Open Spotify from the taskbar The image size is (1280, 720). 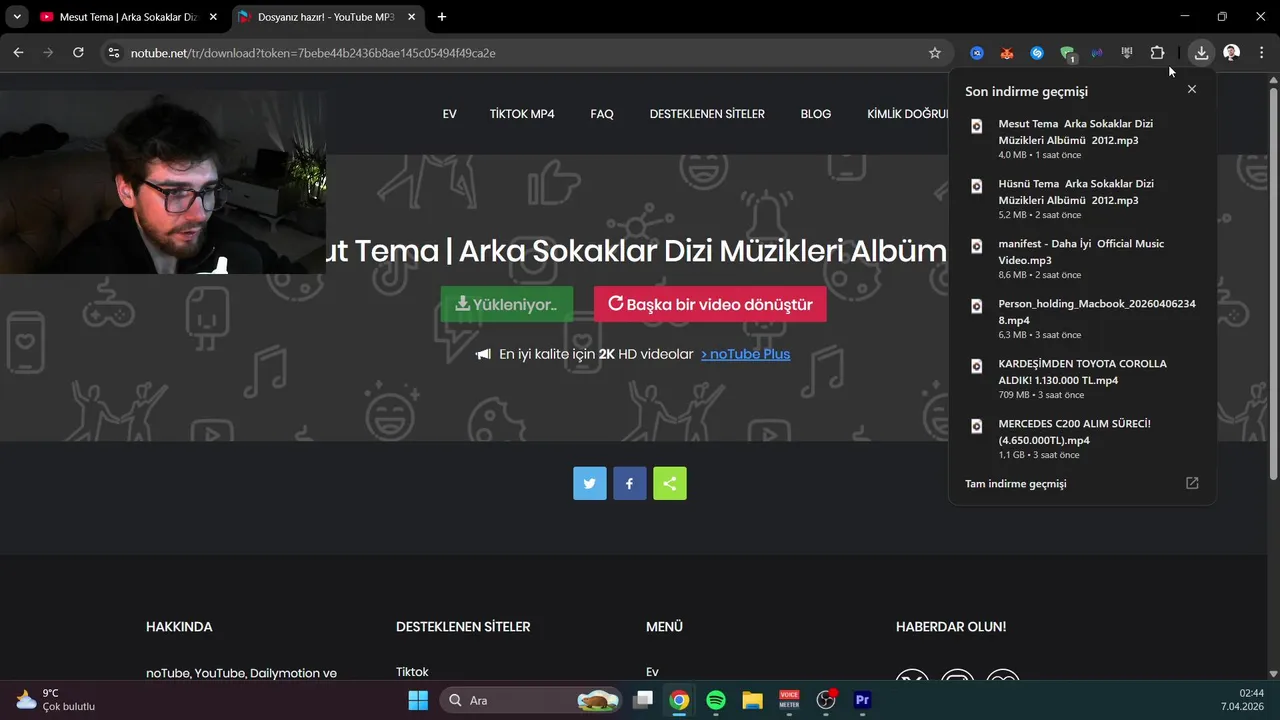point(716,700)
